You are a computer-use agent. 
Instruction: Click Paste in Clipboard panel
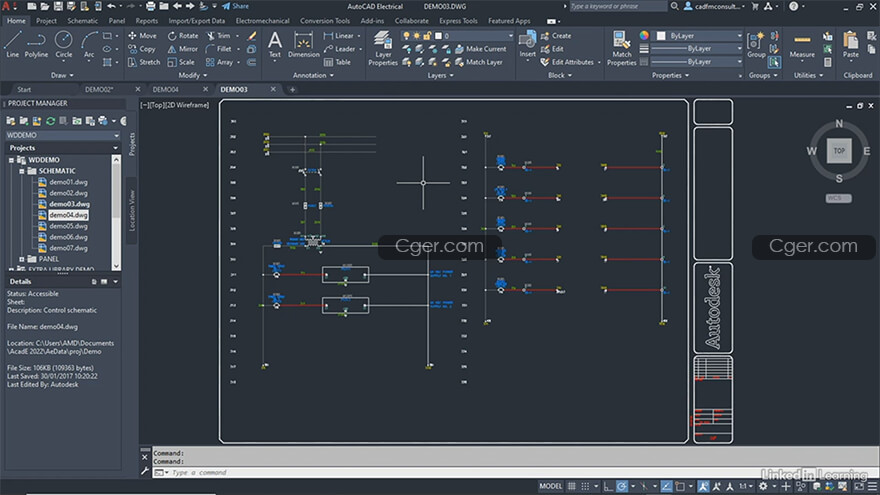850,45
